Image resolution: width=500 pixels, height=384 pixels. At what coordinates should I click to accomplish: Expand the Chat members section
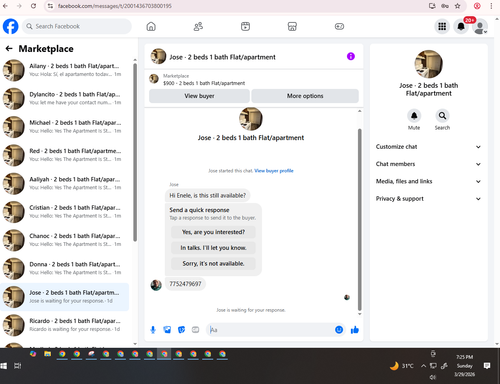pos(428,164)
